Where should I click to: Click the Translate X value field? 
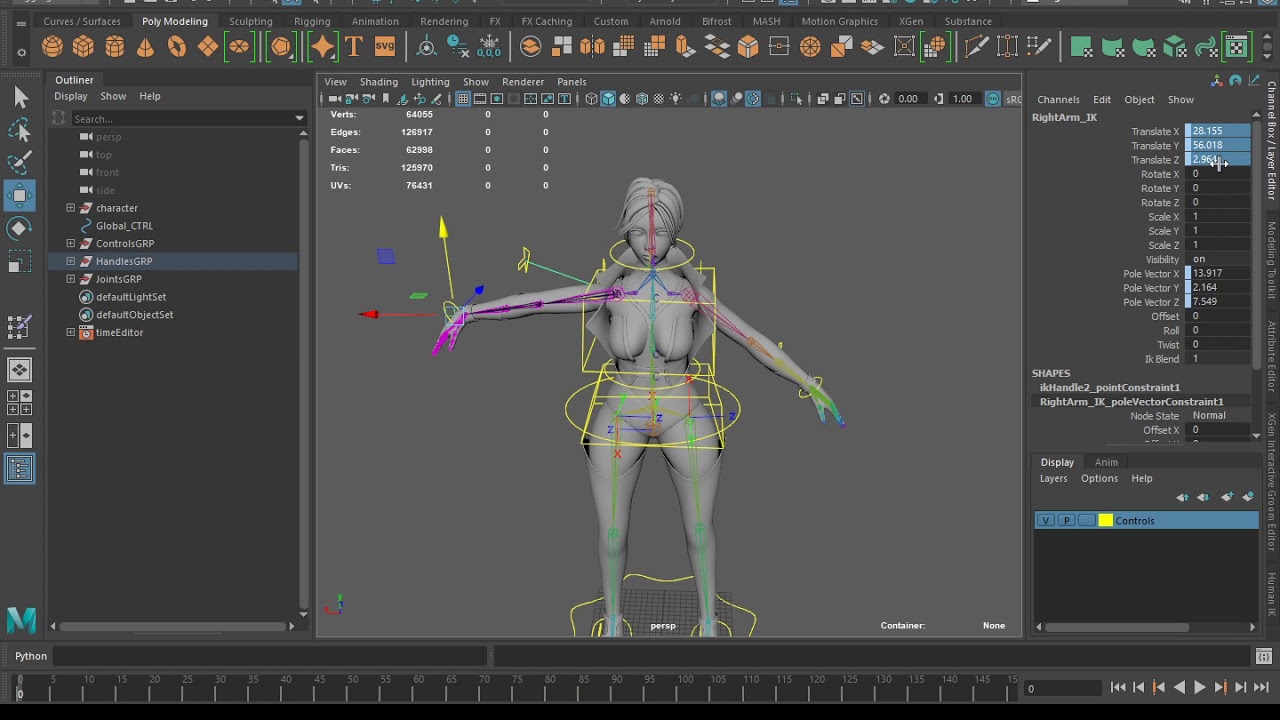tap(1218, 131)
